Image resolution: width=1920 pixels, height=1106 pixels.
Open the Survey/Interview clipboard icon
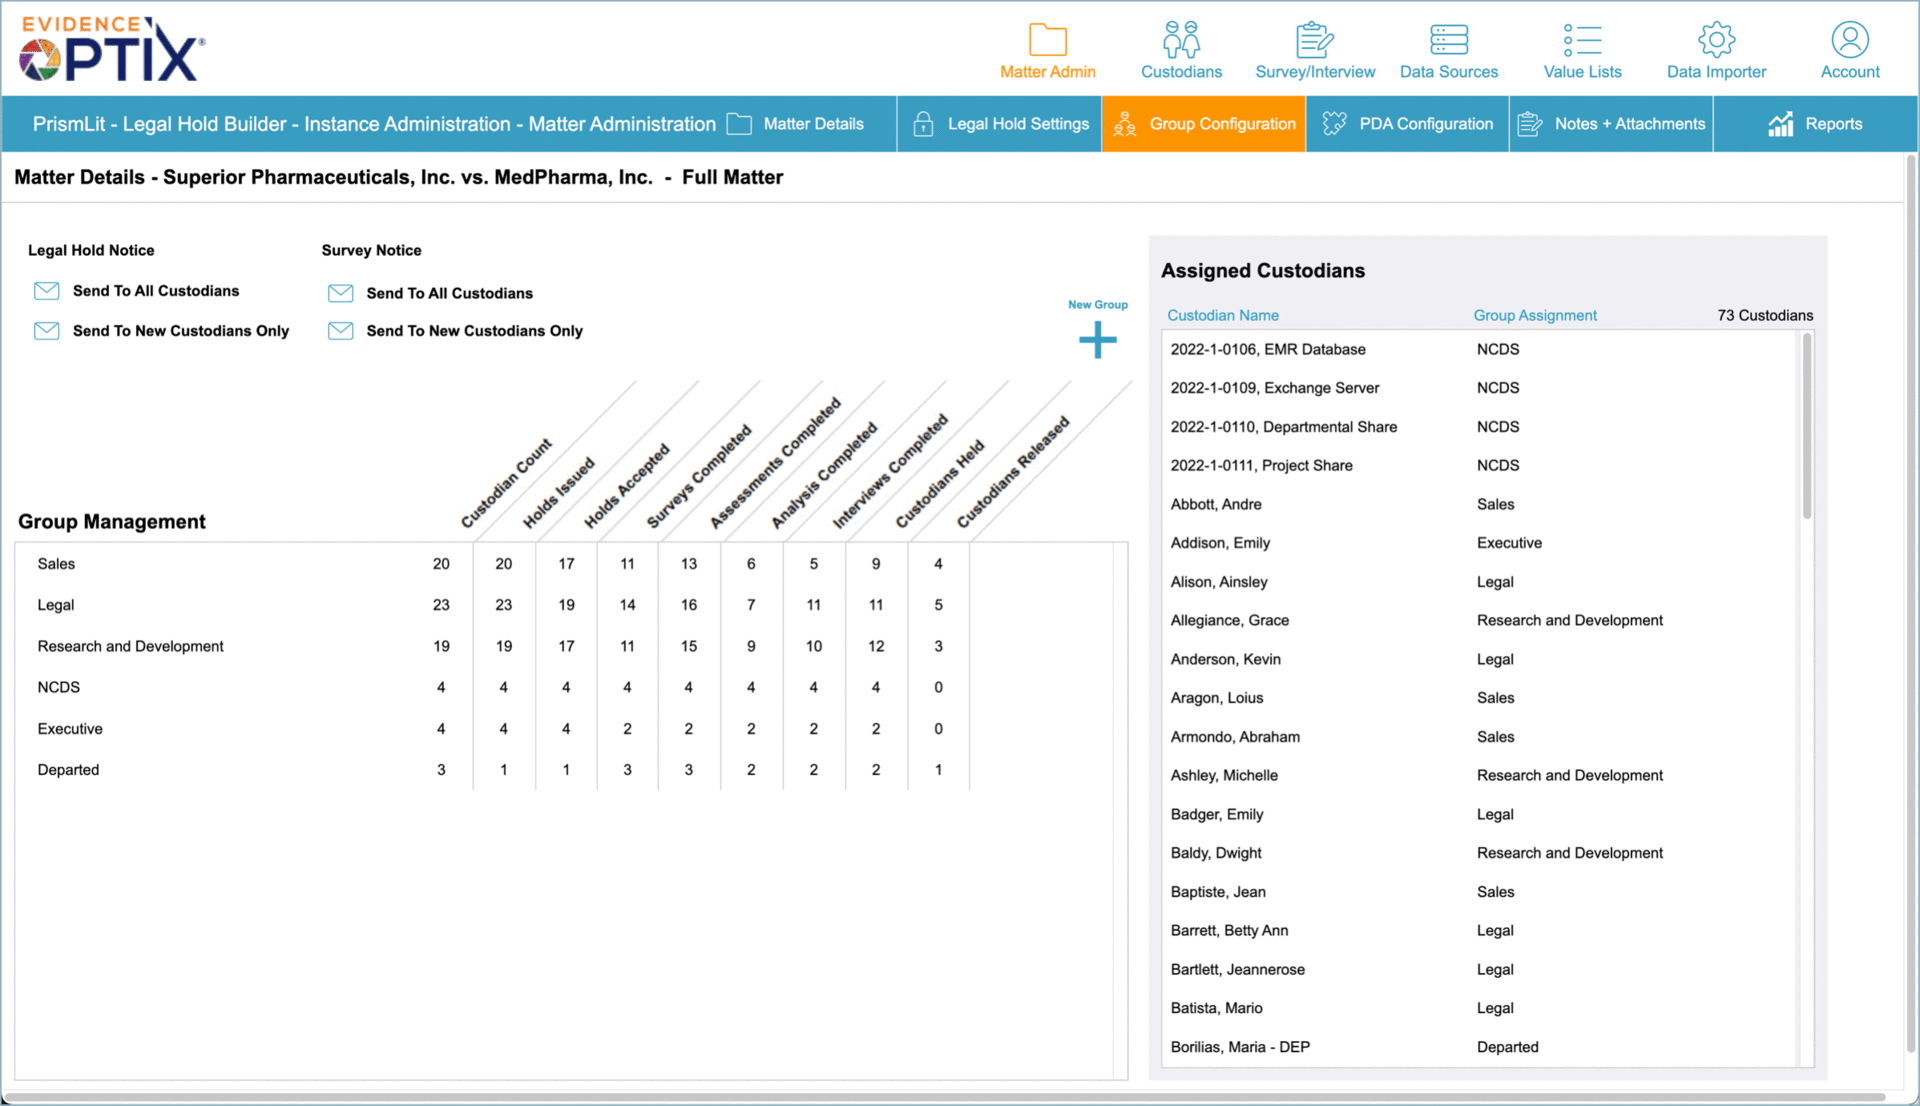1314,41
